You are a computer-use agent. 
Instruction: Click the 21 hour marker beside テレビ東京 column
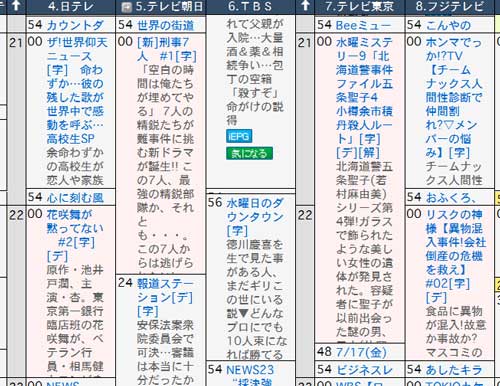point(305,43)
